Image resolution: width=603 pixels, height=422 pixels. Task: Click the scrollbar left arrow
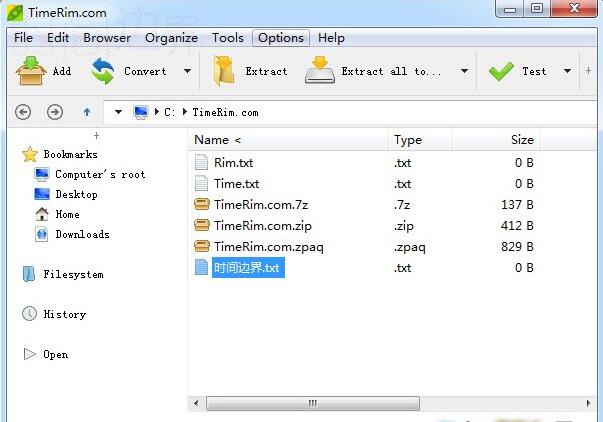[197, 404]
